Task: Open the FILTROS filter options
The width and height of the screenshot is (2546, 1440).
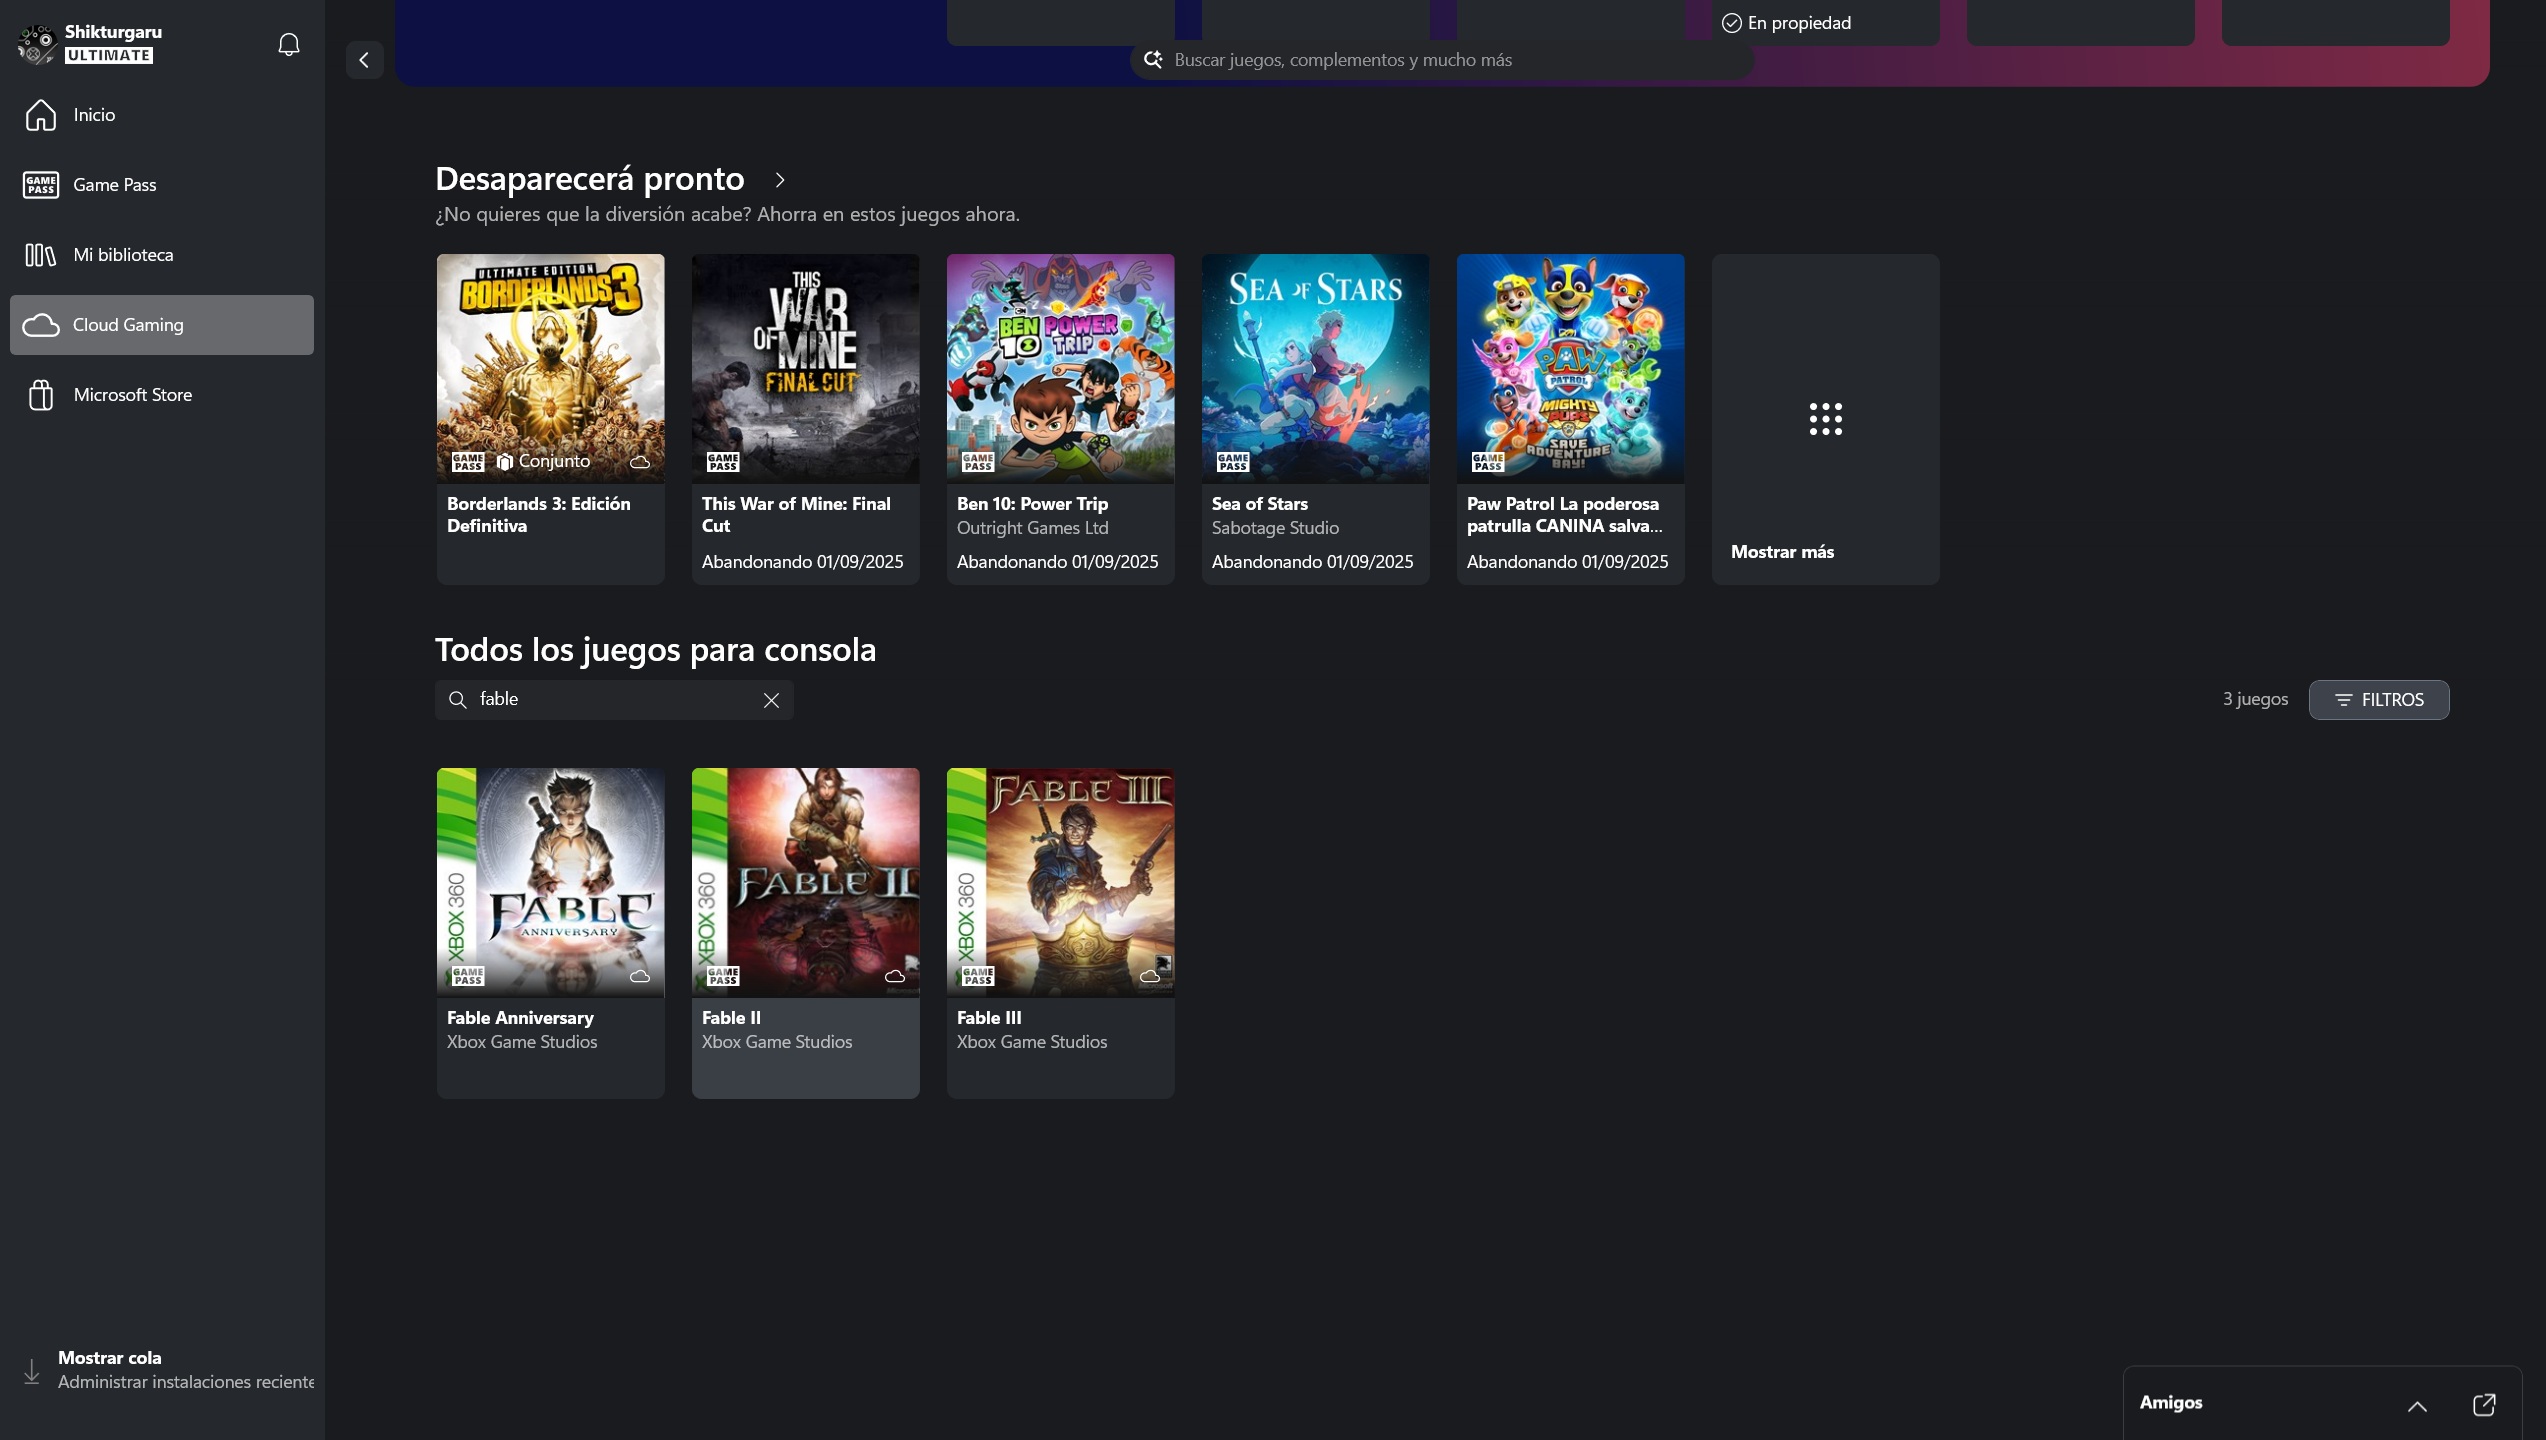Action: coord(2378,700)
